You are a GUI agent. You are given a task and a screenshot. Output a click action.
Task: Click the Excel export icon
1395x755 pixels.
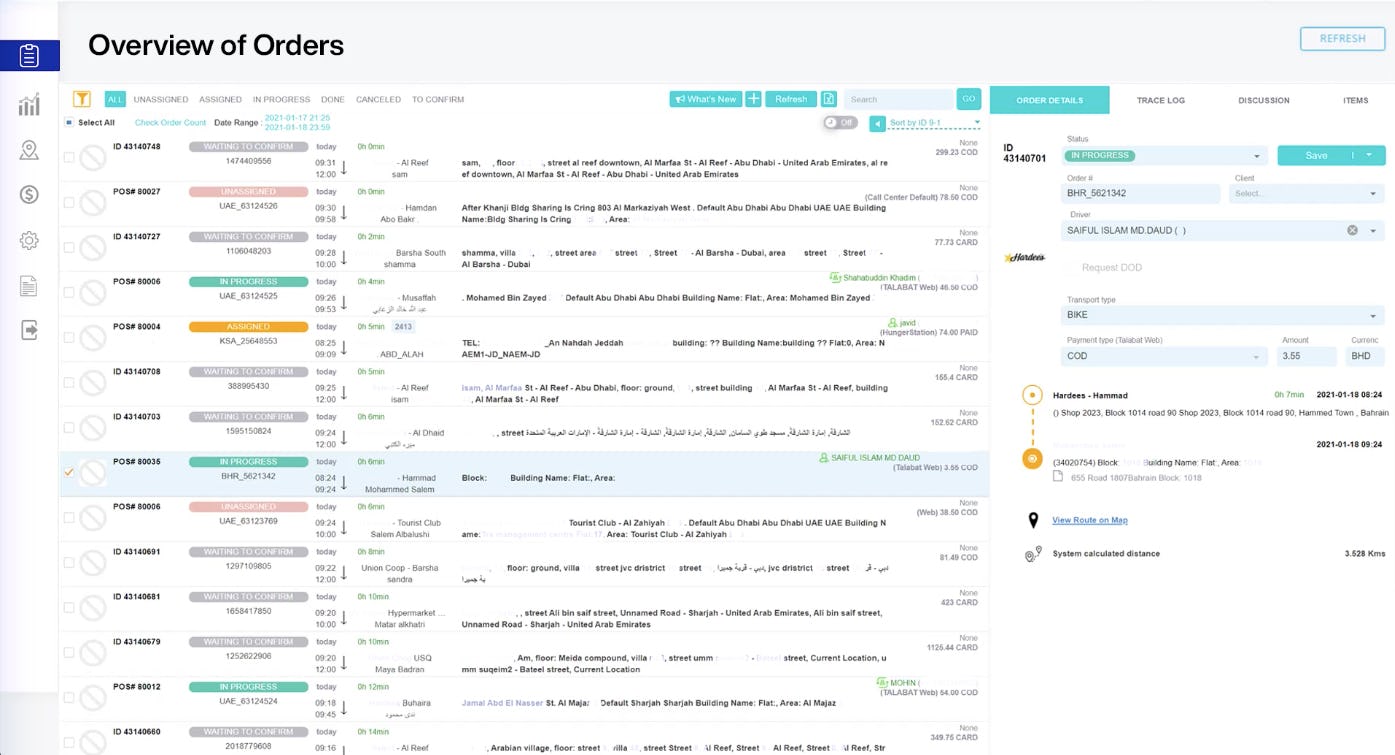828,99
